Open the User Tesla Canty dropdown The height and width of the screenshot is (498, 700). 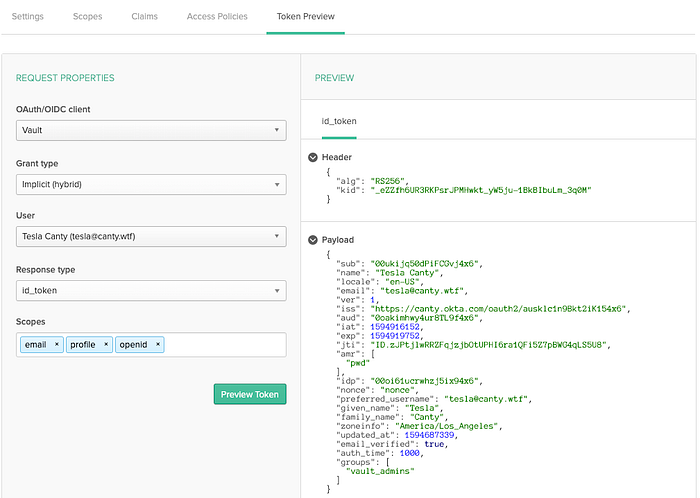[x=151, y=236]
